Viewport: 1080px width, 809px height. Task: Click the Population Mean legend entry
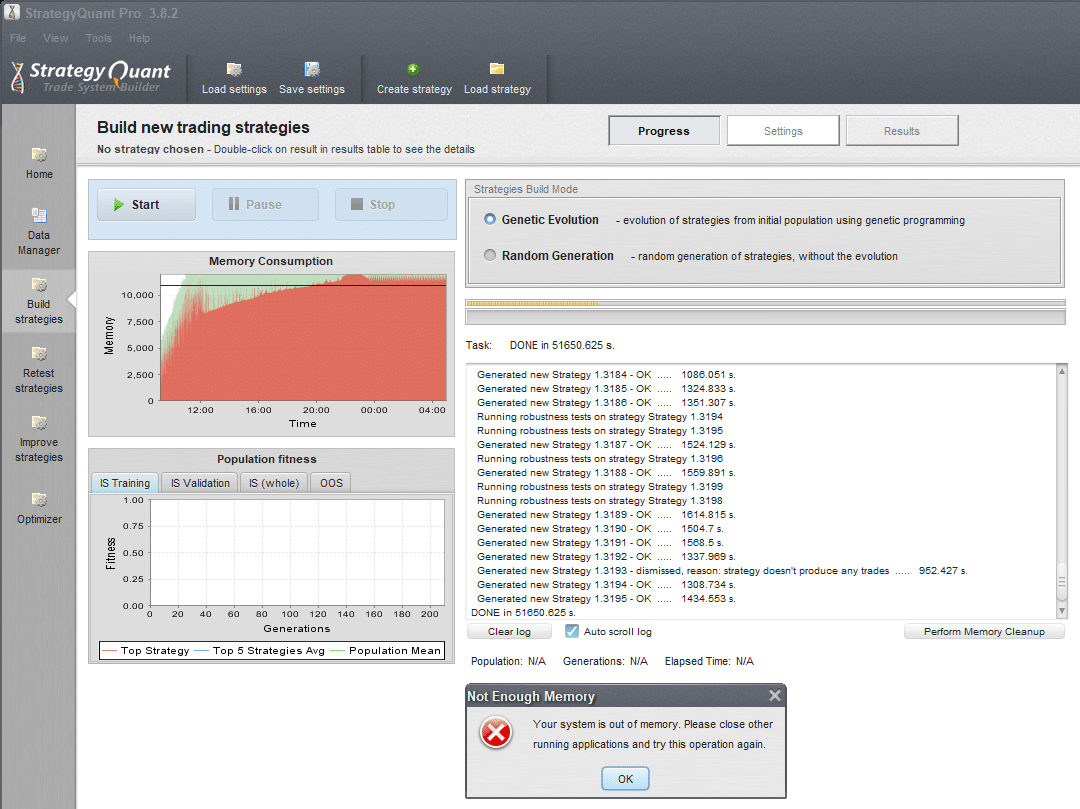pos(386,651)
